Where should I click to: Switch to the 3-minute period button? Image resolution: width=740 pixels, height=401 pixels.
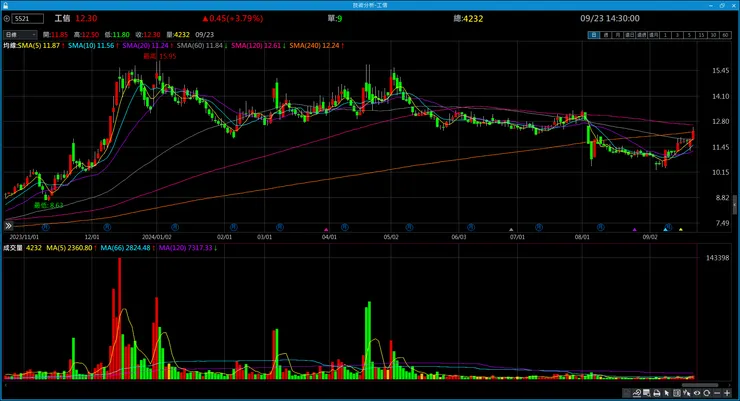pos(677,35)
